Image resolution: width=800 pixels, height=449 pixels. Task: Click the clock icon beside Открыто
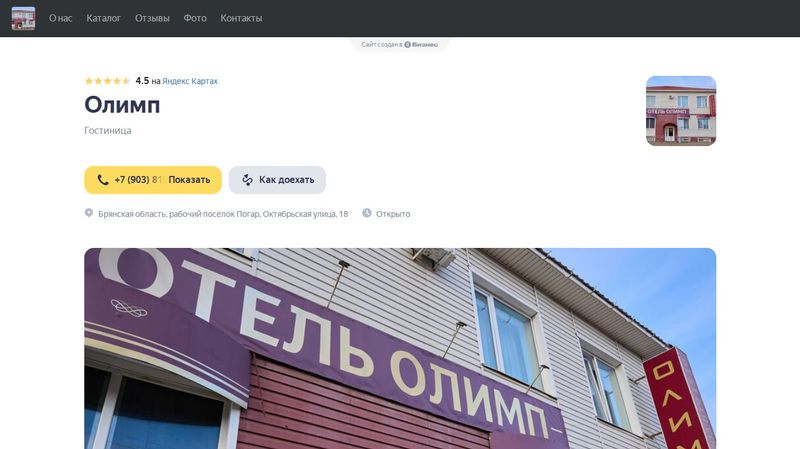pos(367,213)
